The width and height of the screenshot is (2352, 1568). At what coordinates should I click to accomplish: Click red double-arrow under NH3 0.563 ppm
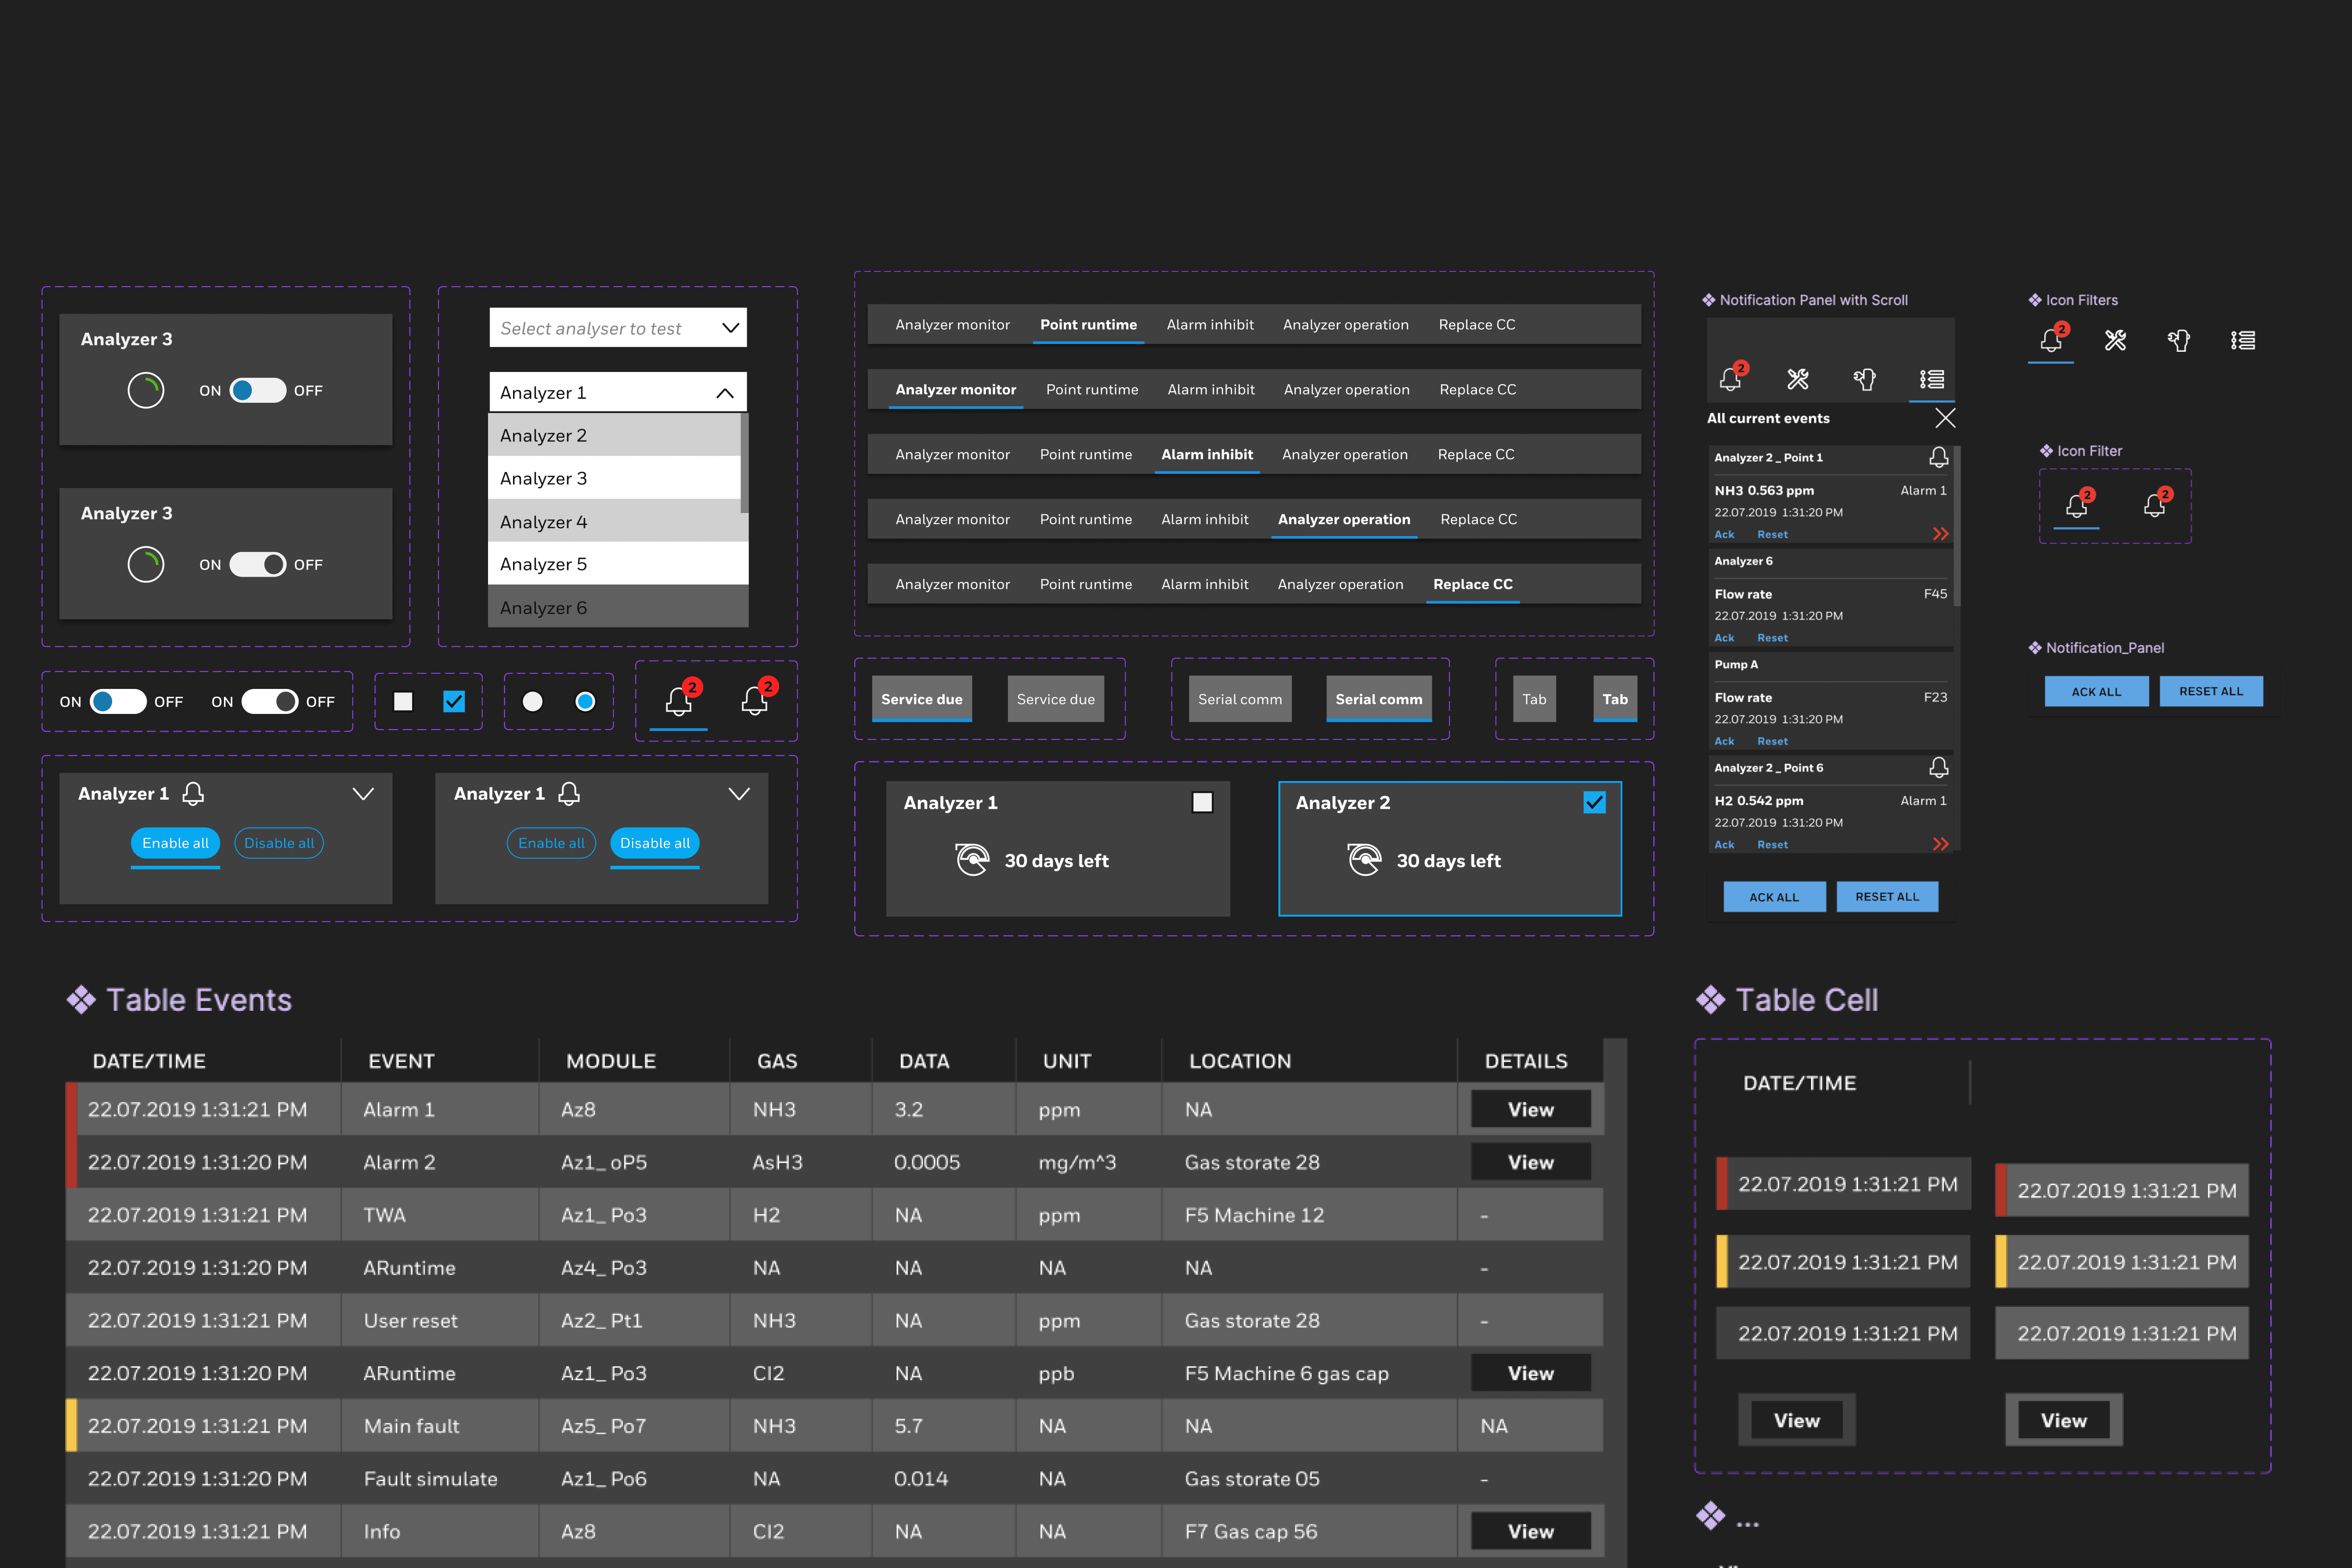1940,534
